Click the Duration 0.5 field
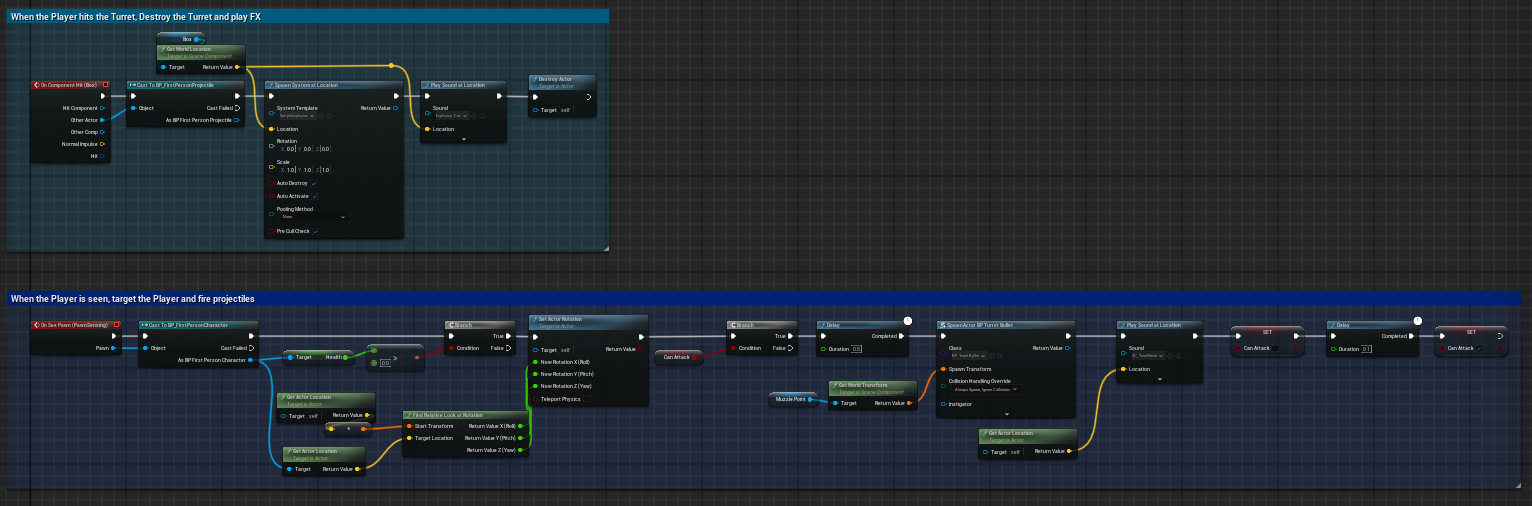 coord(856,349)
